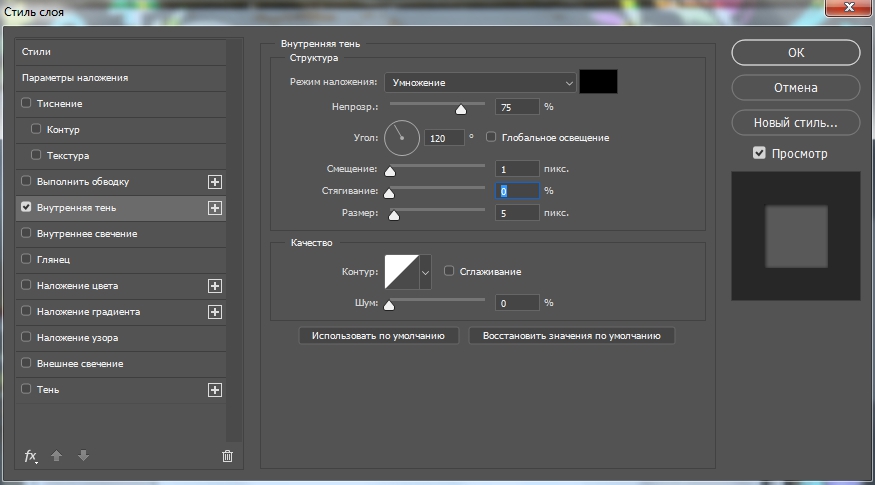Screen dimensions: 875x485
Task: Move effect down with the down arrow
Action: click(x=83, y=455)
